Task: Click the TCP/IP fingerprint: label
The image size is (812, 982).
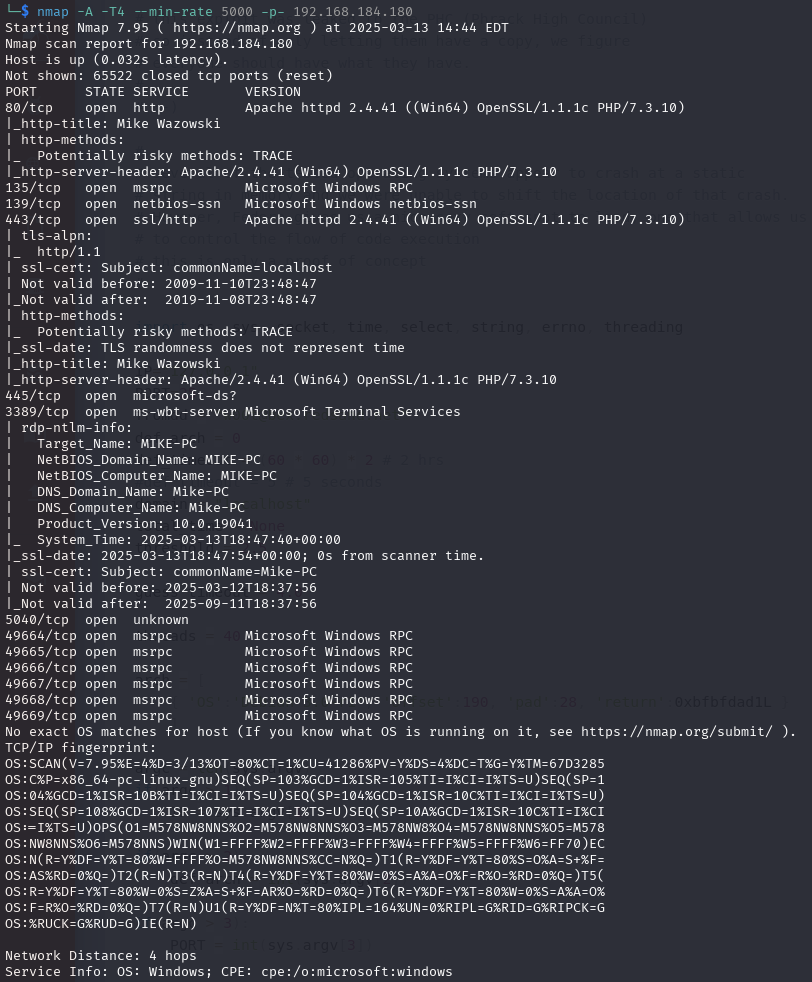Action: pyautogui.click(x=81, y=748)
